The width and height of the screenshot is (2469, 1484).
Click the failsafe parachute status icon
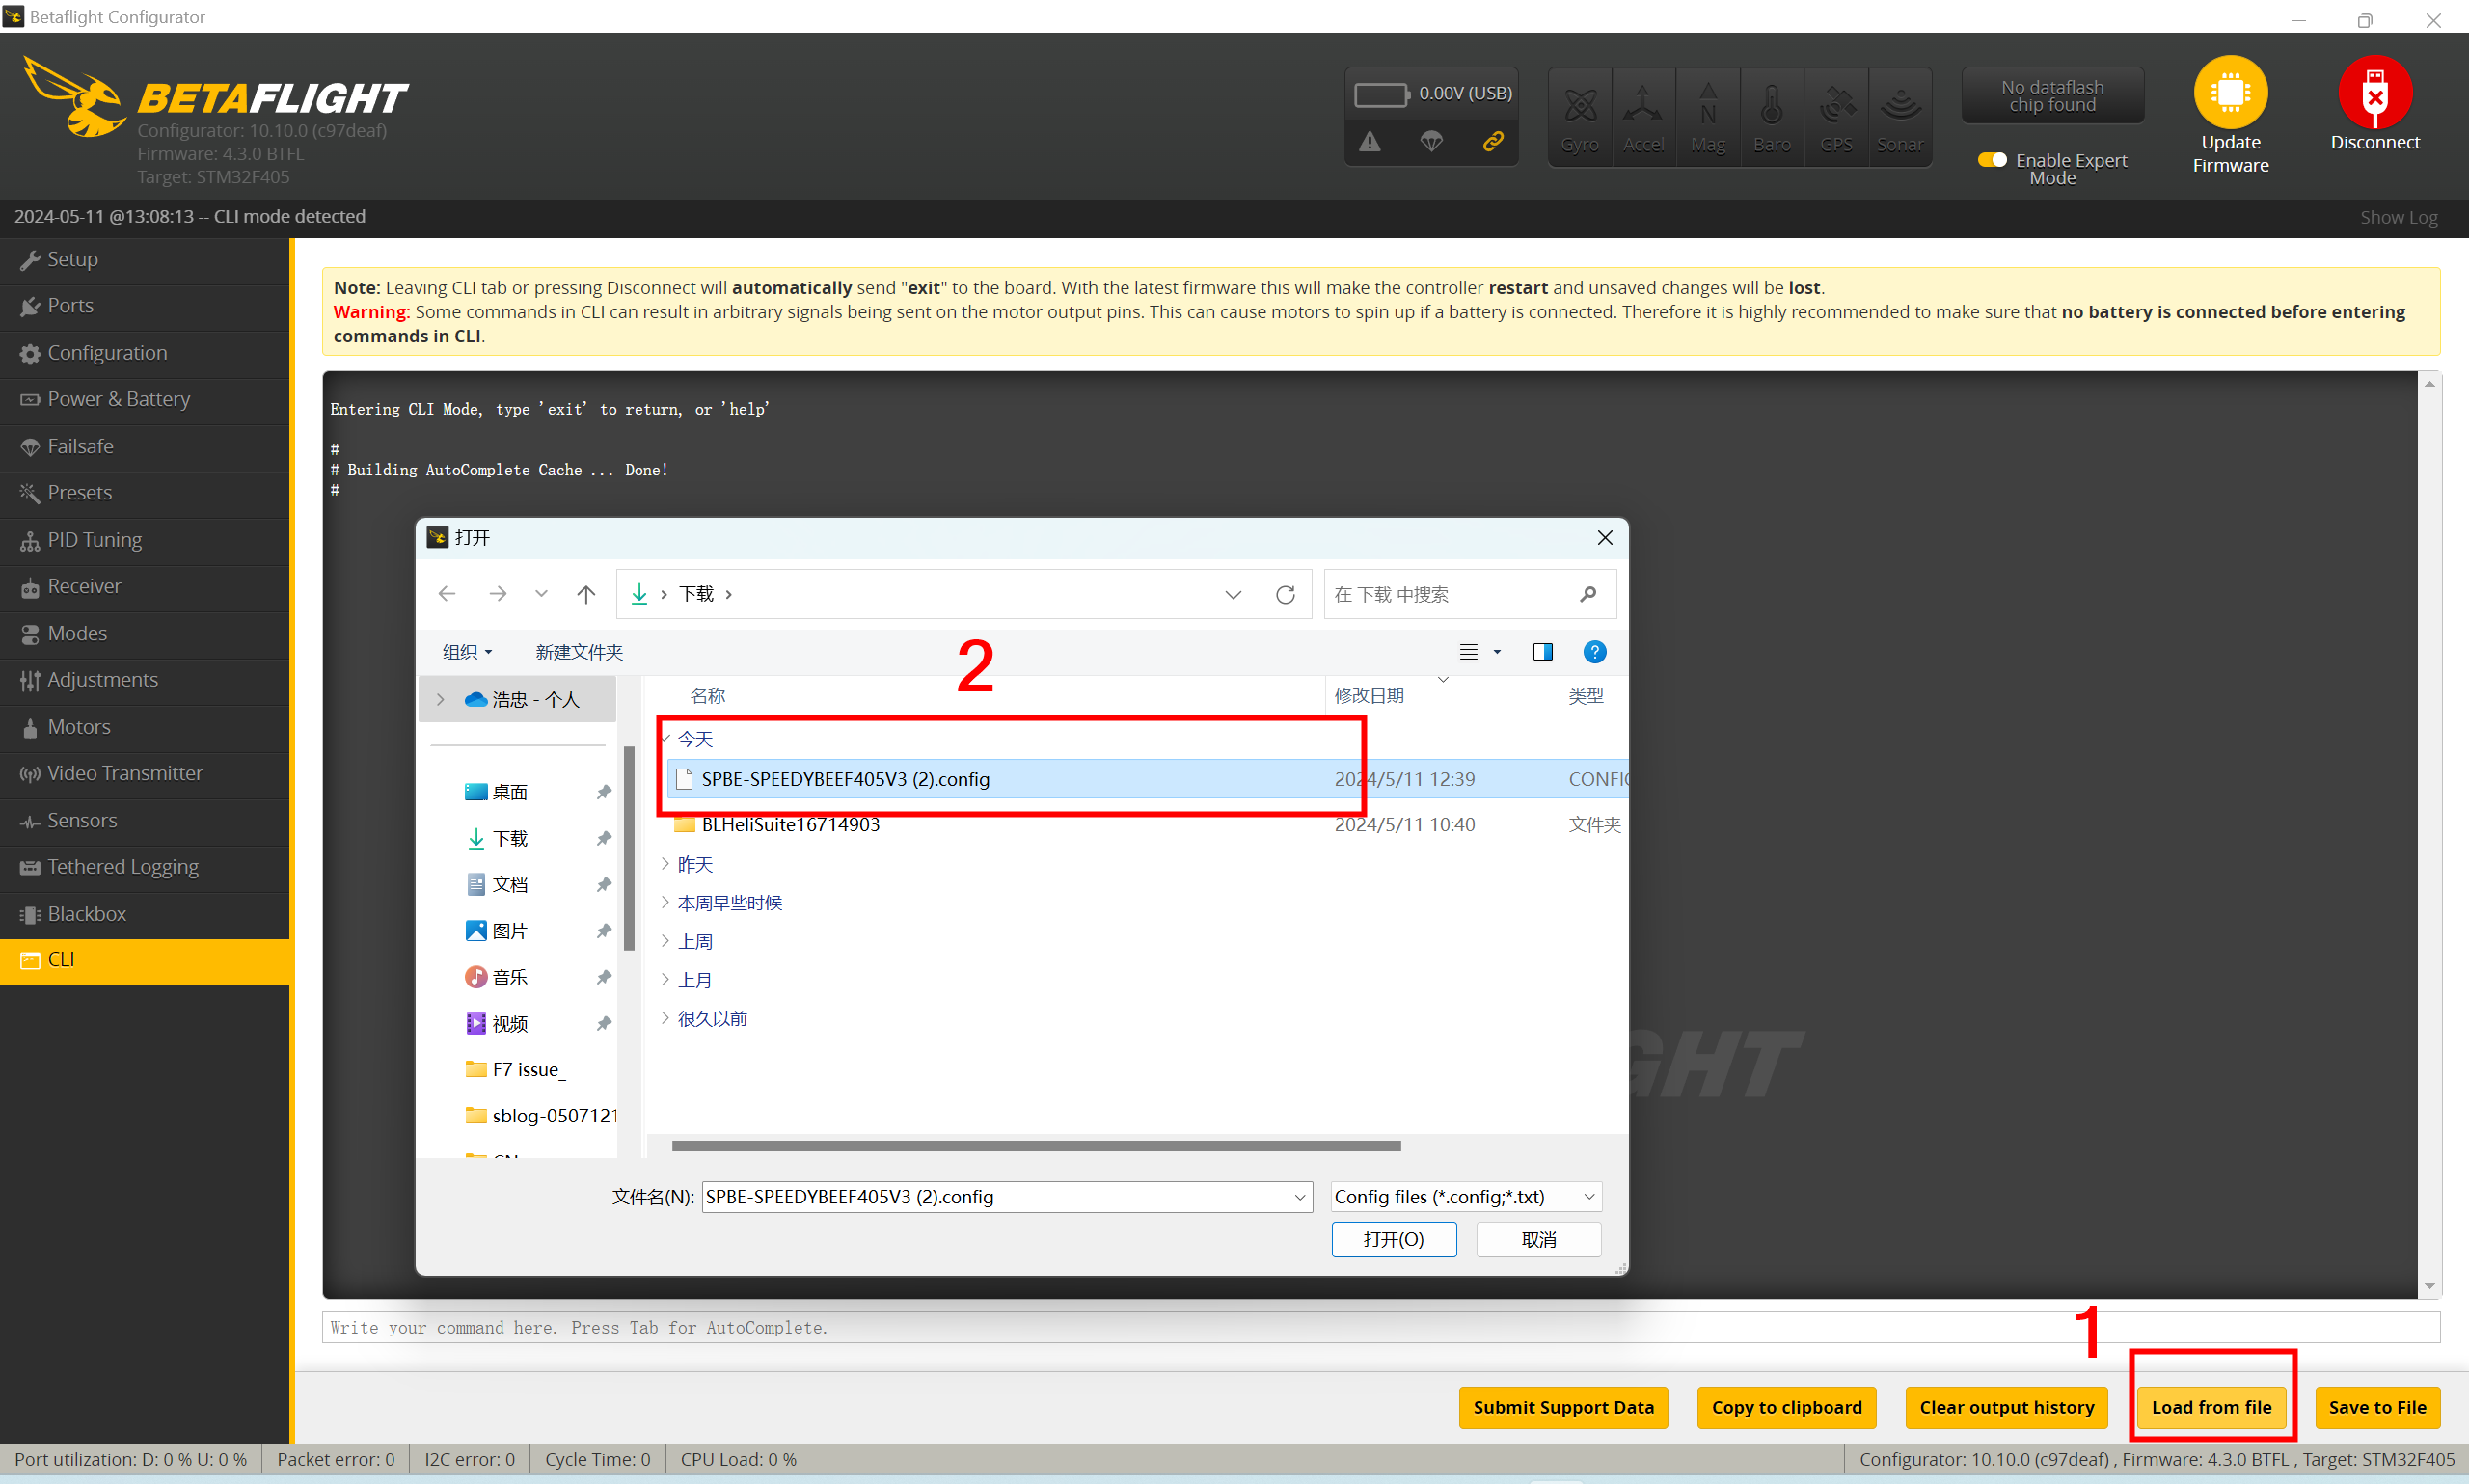tap(1431, 142)
